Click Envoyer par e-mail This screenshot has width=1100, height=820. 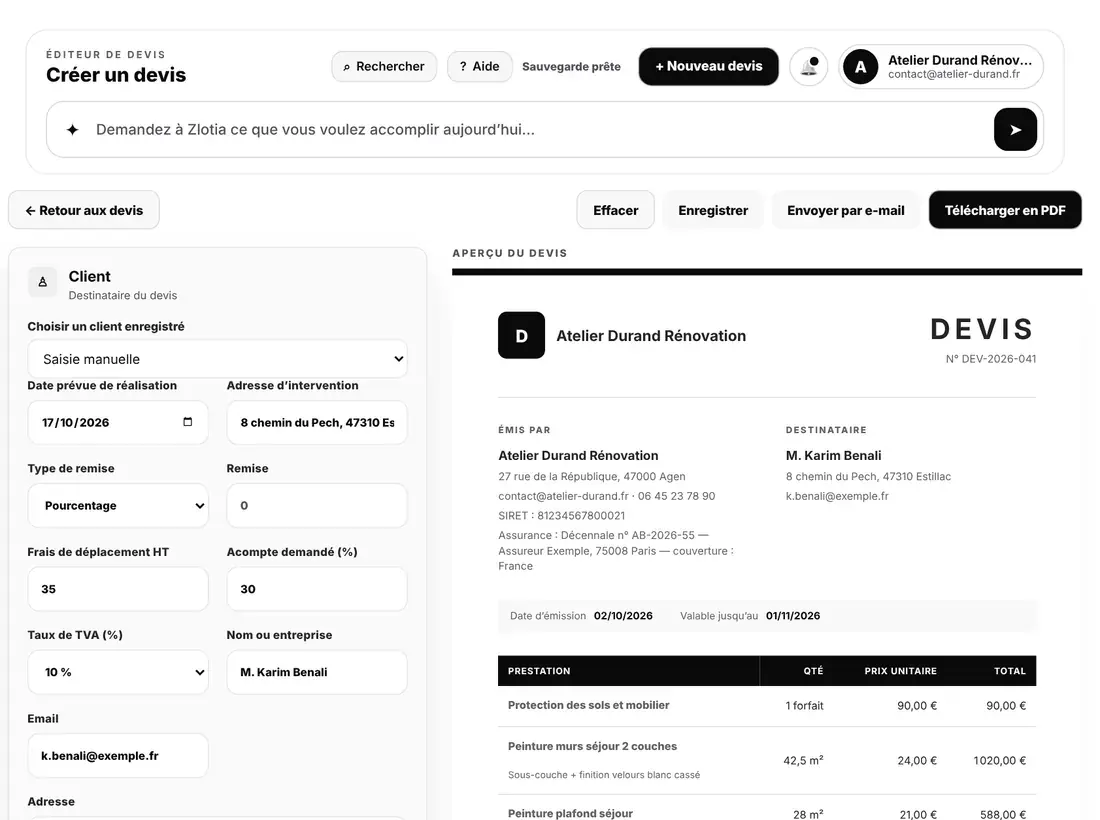pyautogui.click(x=845, y=210)
